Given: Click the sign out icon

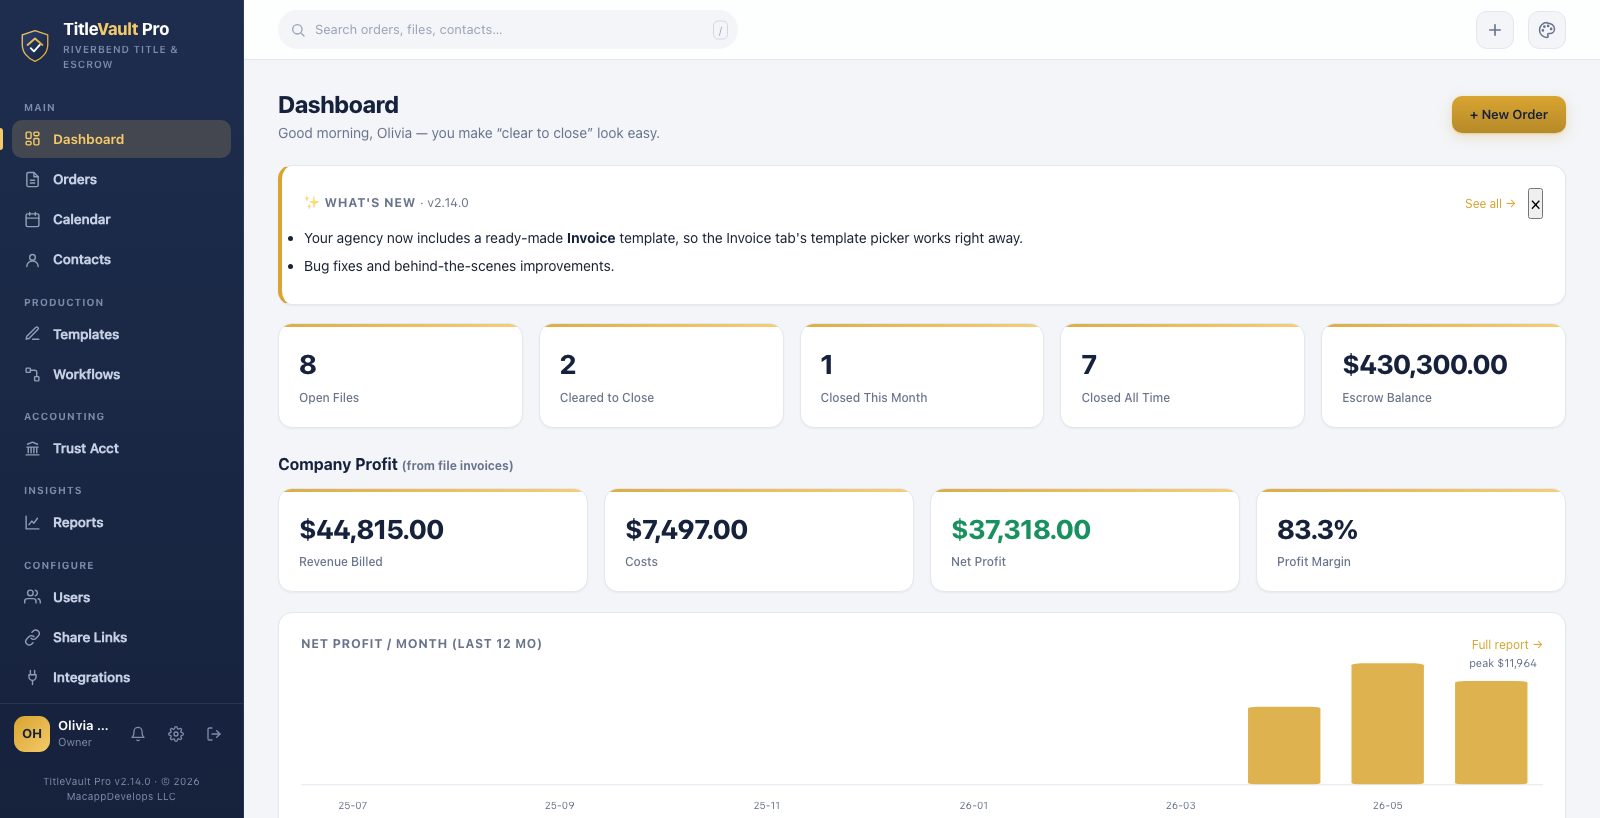Looking at the screenshot, I should (x=214, y=734).
